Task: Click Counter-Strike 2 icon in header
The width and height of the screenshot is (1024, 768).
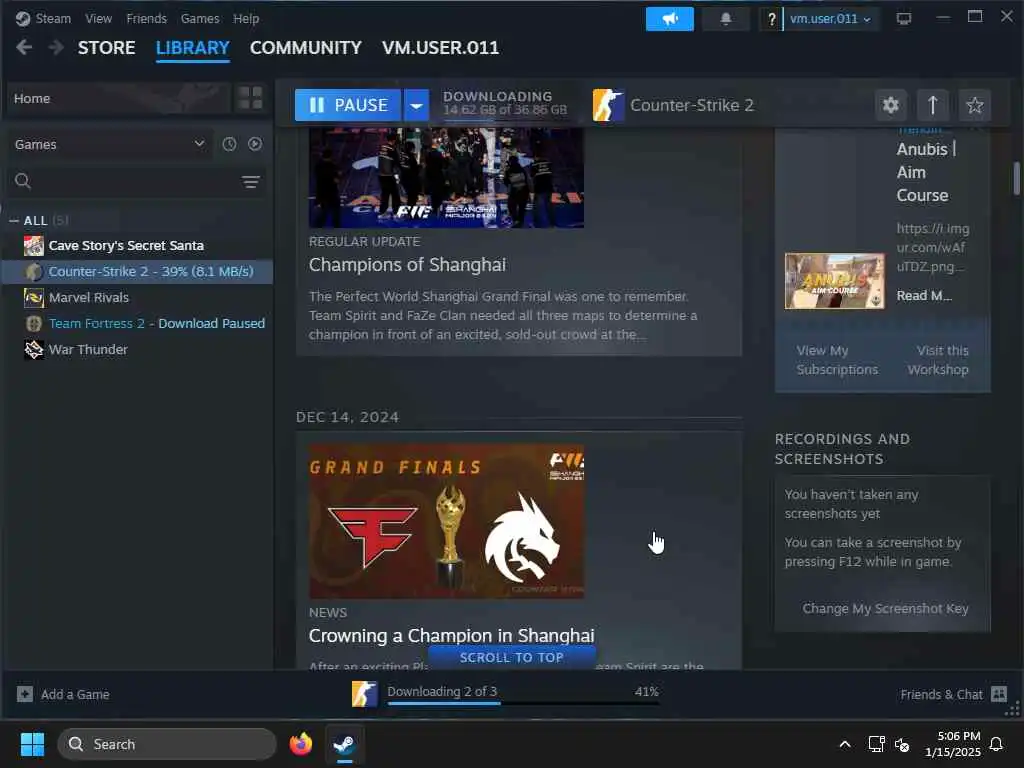Action: (x=607, y=105)
